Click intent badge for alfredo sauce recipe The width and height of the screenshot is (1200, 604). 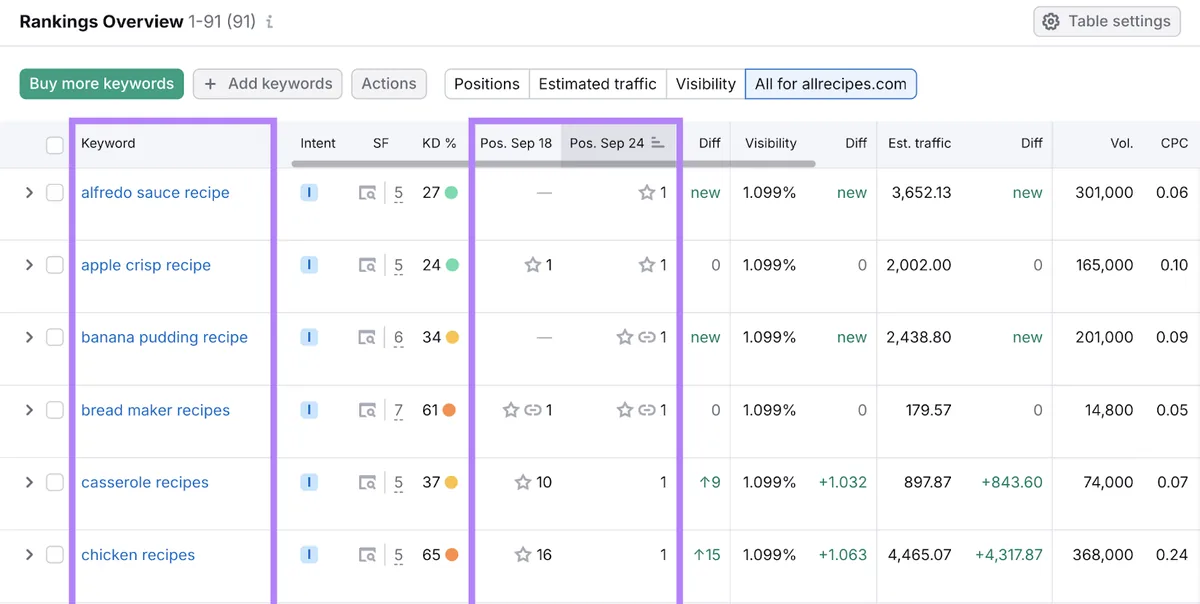point(309,193)
